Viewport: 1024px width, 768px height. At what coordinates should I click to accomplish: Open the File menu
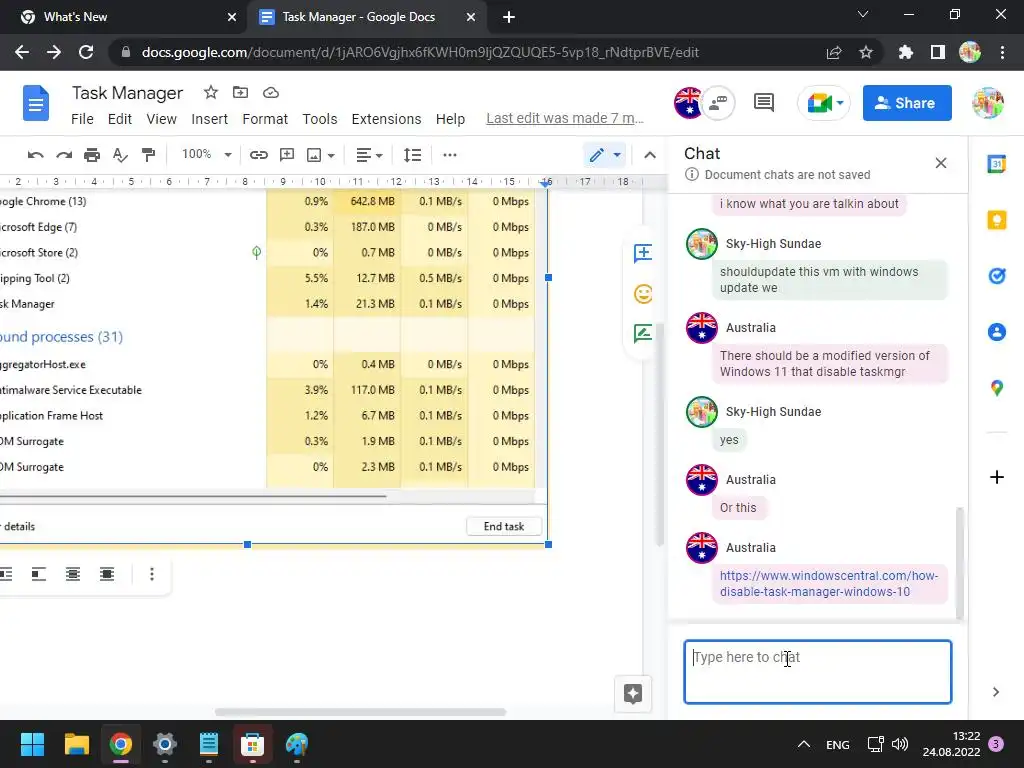(82, 119)
